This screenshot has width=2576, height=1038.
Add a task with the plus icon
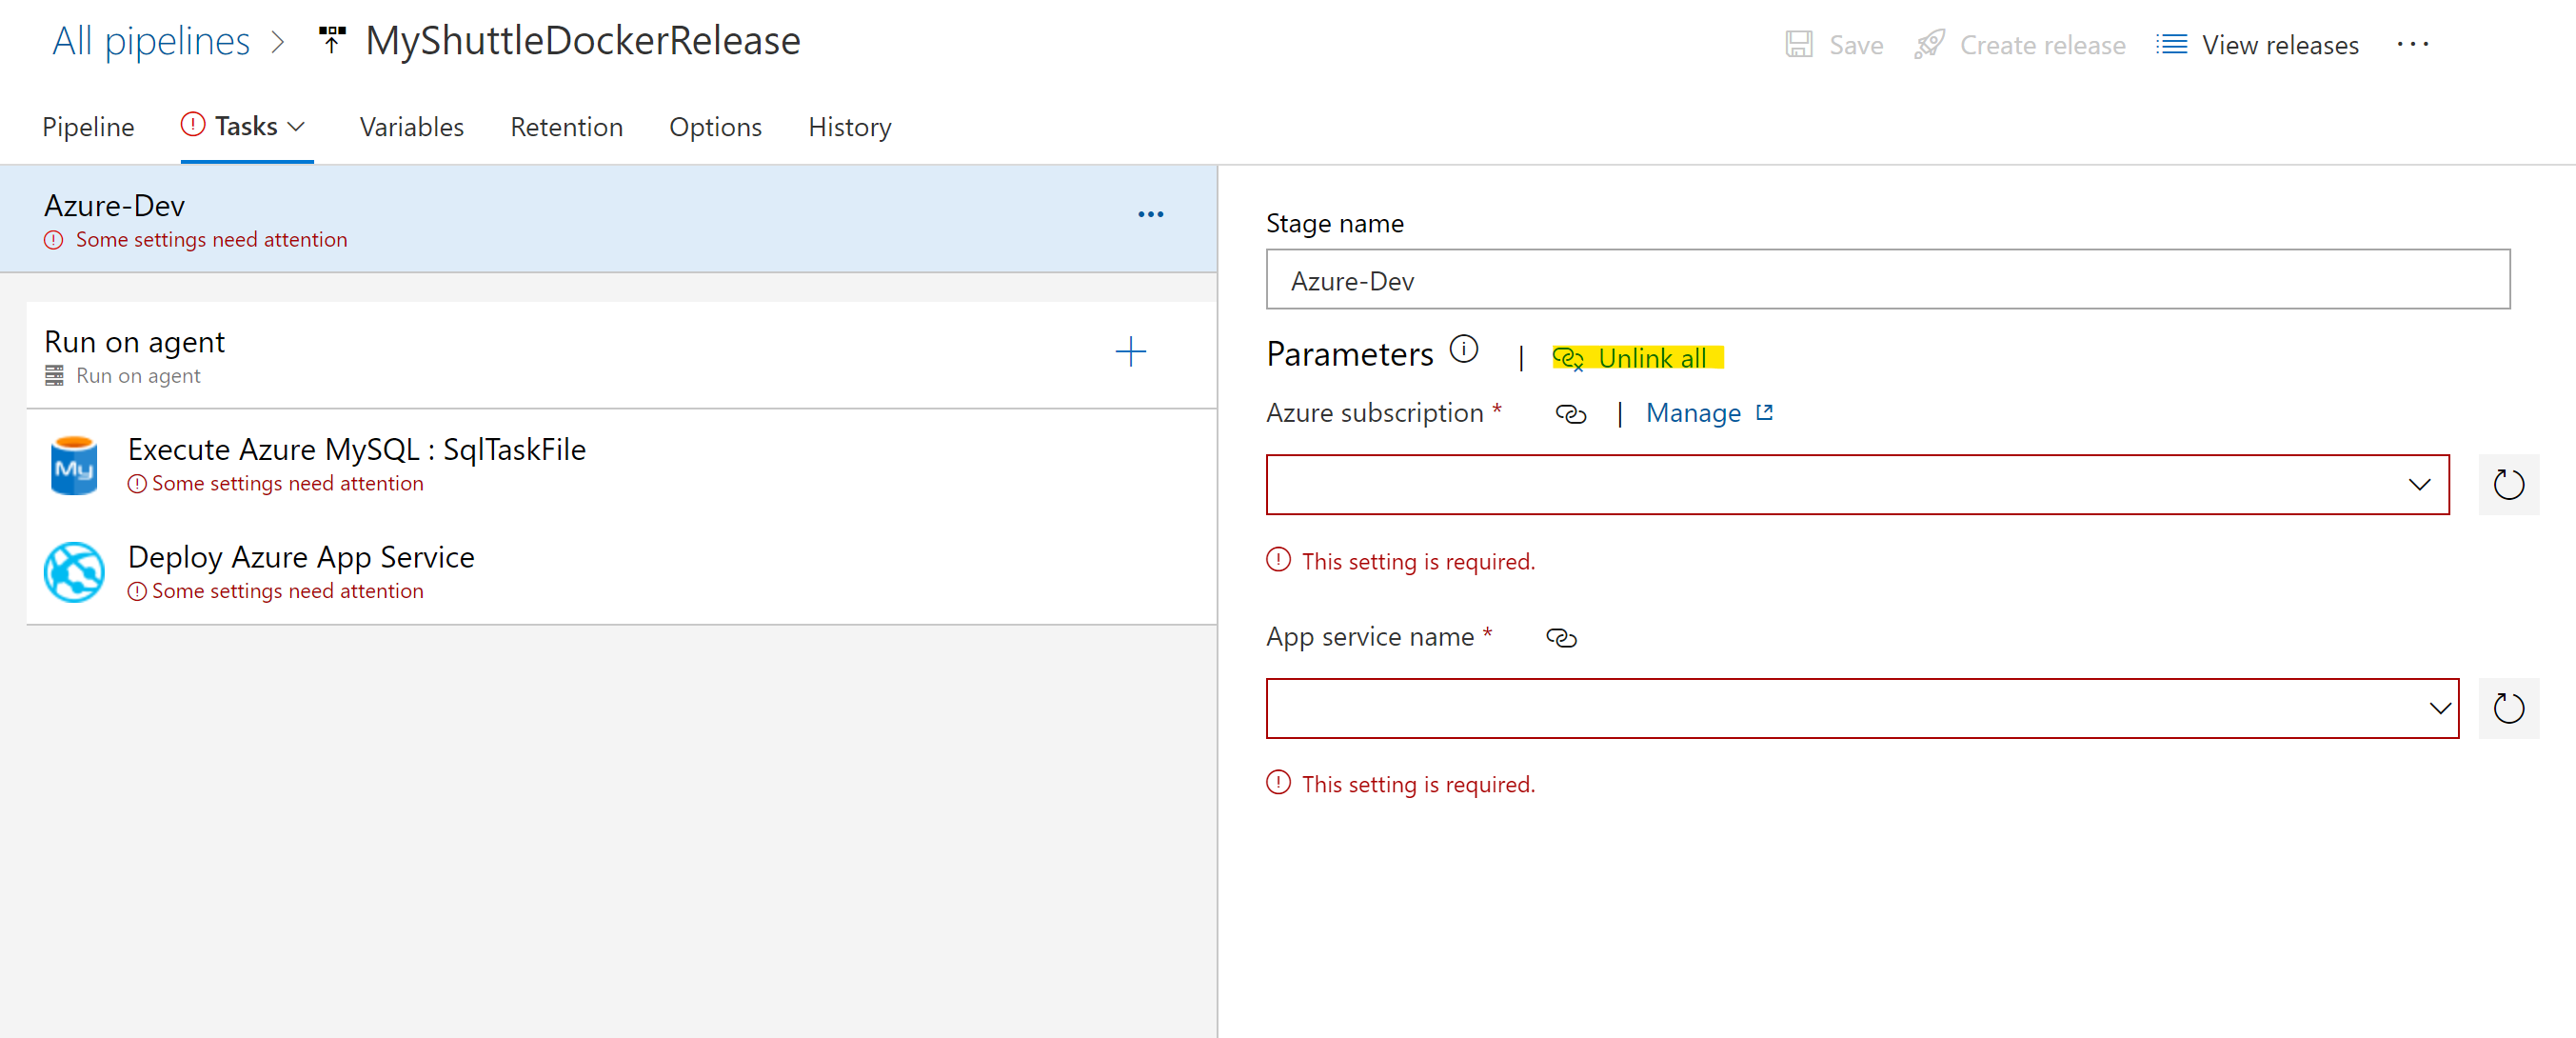[x=1130, y=352]
